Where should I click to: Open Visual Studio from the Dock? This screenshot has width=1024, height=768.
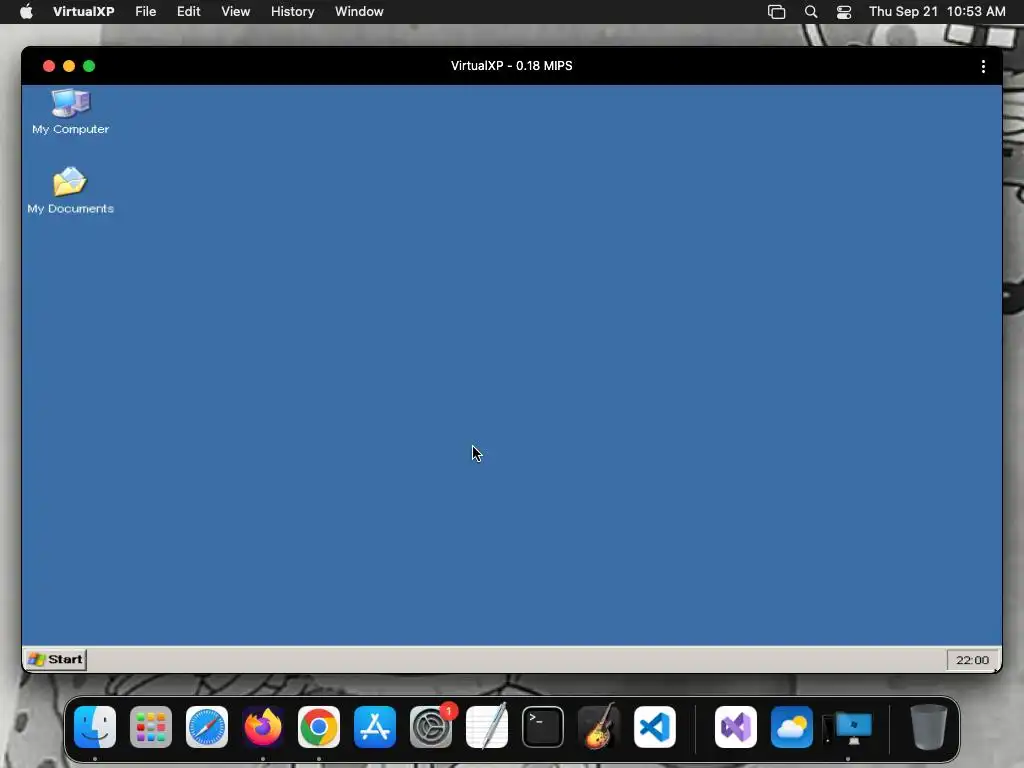click(735, 727)
